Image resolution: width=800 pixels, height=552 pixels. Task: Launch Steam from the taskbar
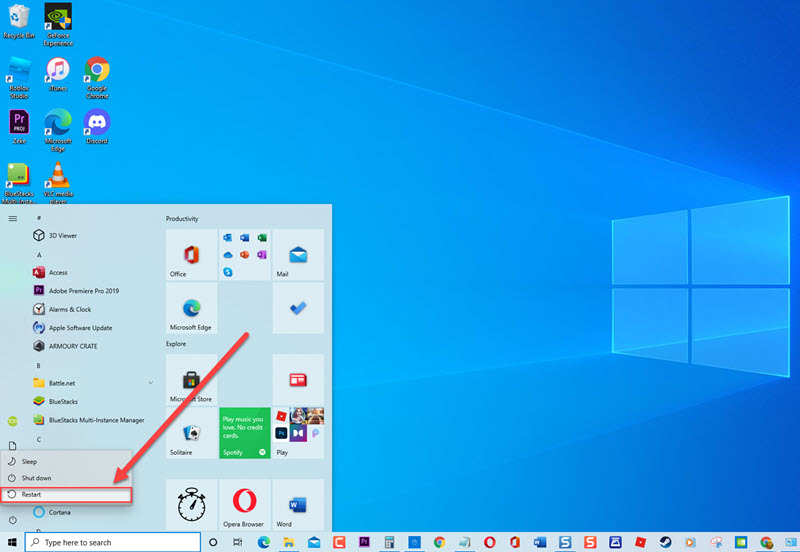click(x=665, y=542)
